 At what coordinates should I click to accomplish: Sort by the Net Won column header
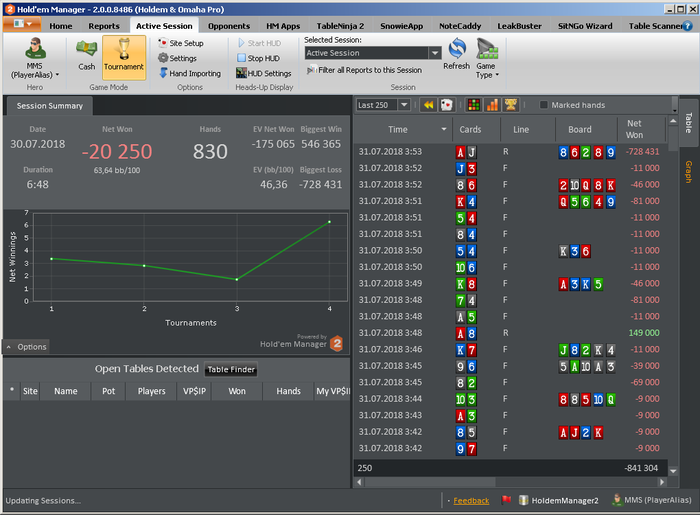(642, 129)
